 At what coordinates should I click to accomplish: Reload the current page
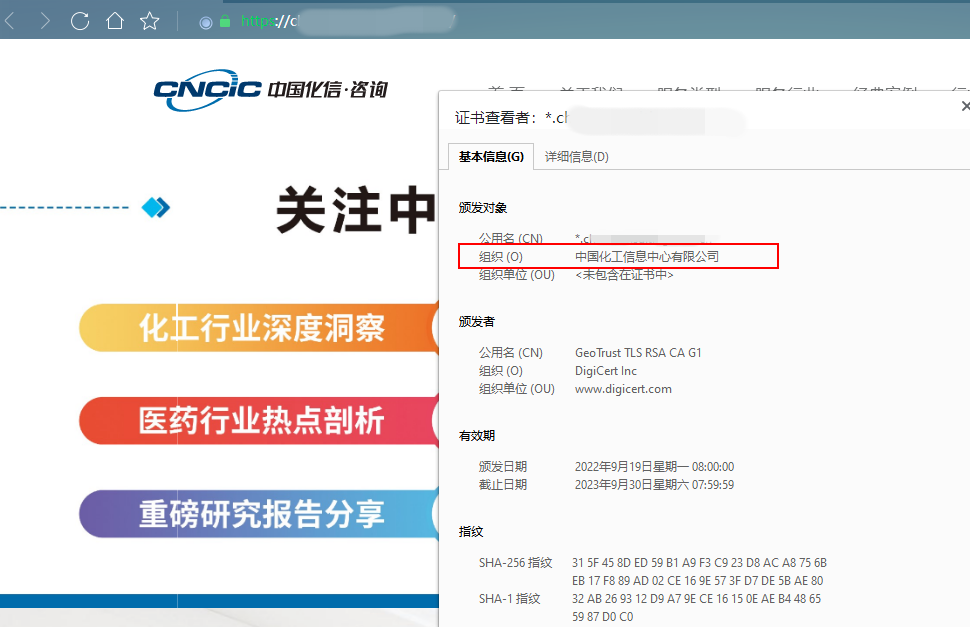click(80, 21)
